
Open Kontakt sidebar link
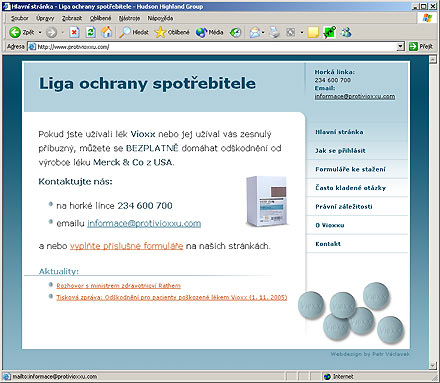(328, 244)
